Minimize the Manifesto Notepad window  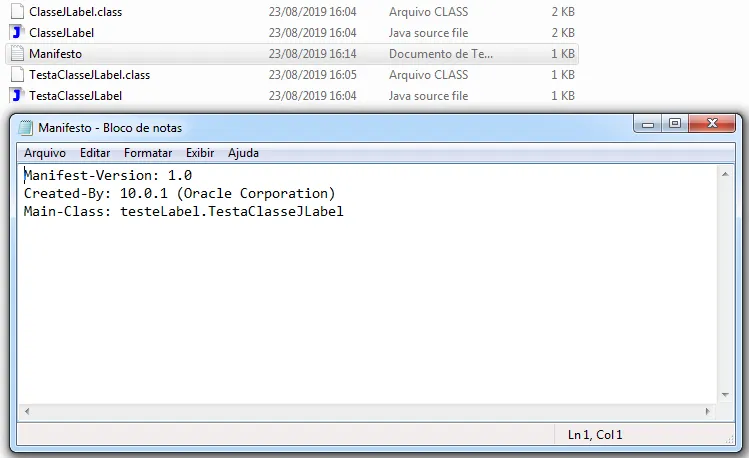tap(648, 124)
